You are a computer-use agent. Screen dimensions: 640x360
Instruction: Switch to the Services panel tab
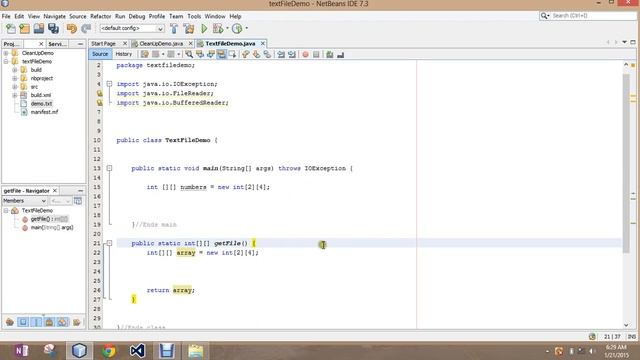tap(57, 44)
